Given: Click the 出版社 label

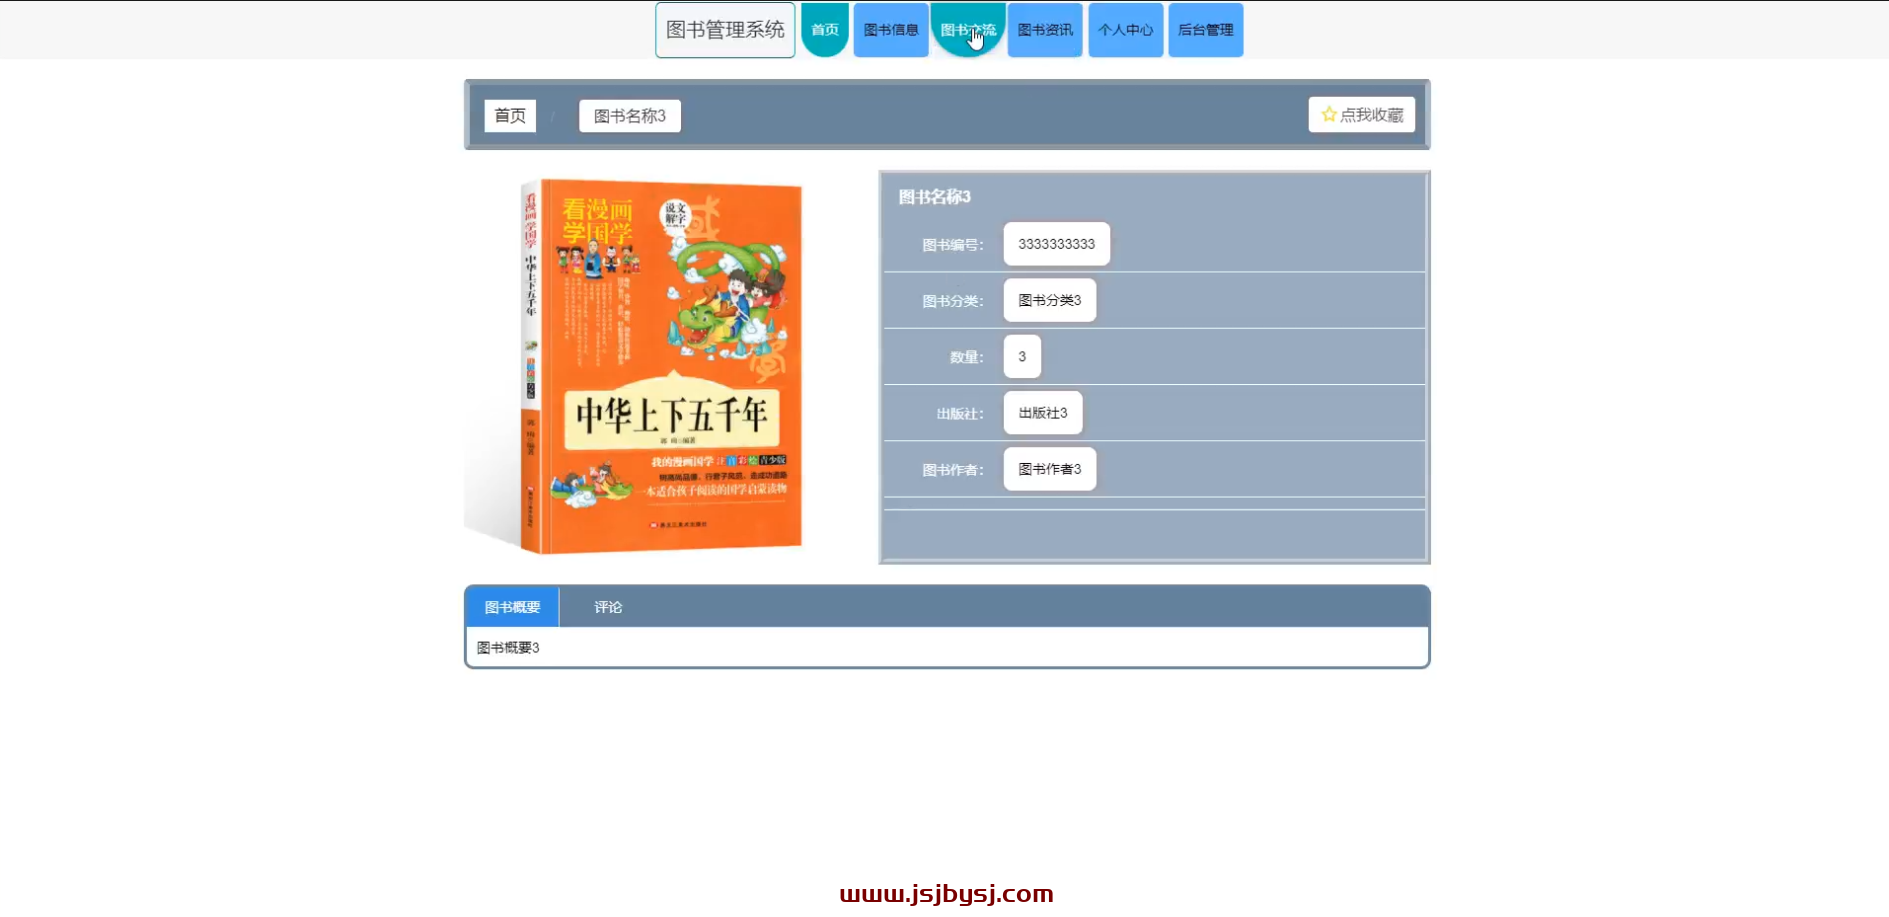Looking at the screenshot, I should (x=960, y=414).
